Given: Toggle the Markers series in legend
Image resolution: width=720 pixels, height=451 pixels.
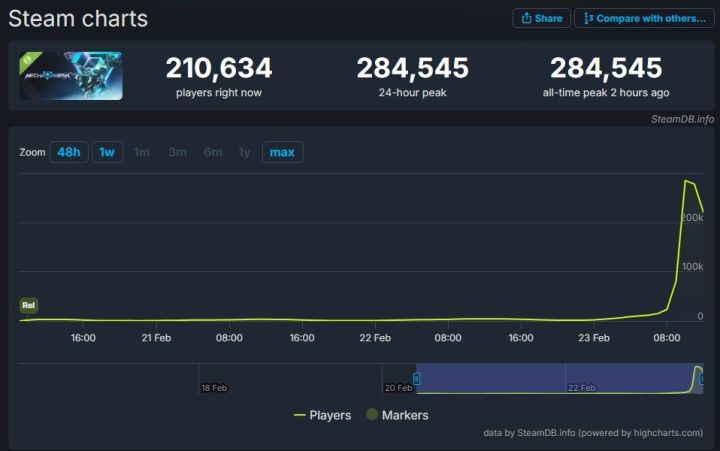Looking at the screenshot, I should pos(397,415).
